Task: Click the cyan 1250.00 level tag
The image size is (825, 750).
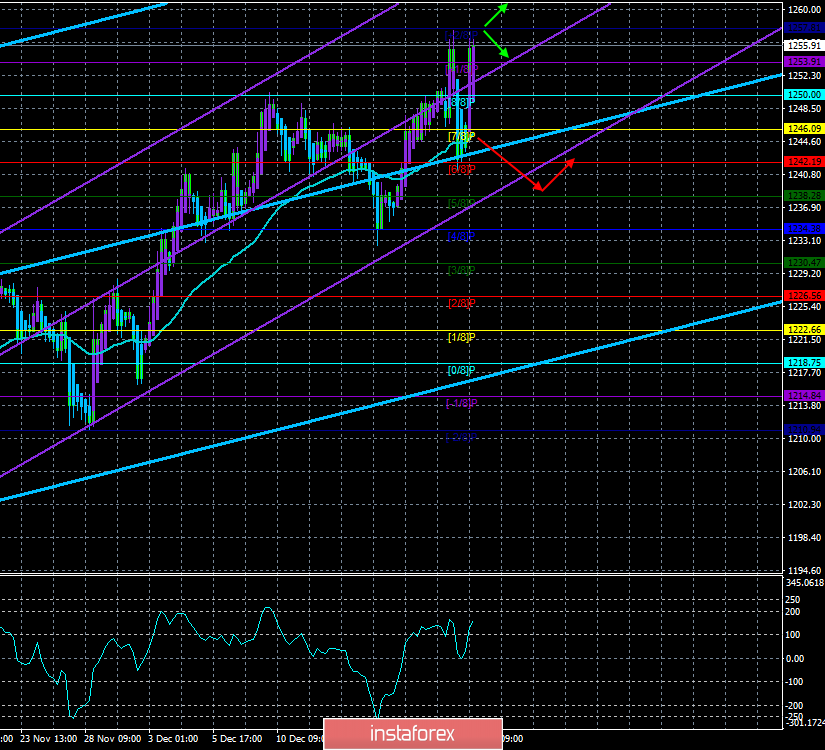Action: coord(804,95)
